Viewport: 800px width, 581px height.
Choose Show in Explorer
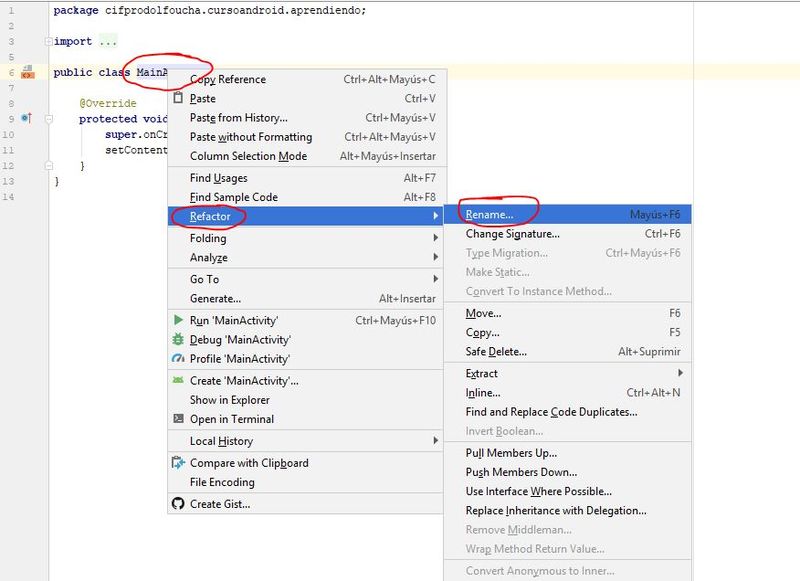tap(306, 400)
